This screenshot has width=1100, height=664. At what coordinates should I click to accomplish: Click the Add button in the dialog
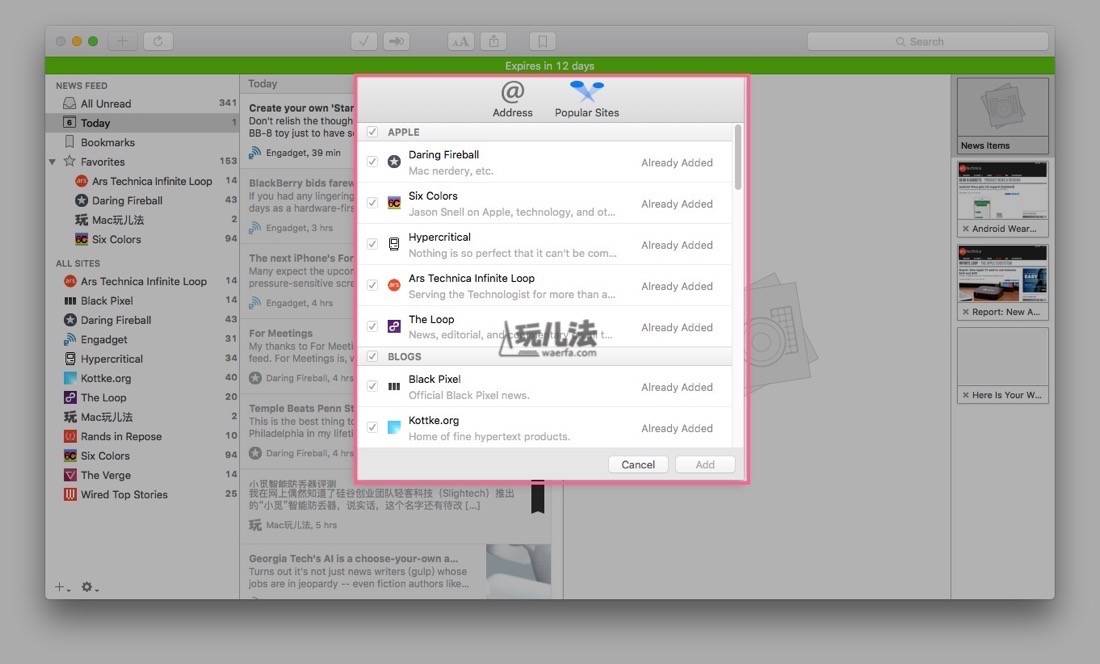705,464
